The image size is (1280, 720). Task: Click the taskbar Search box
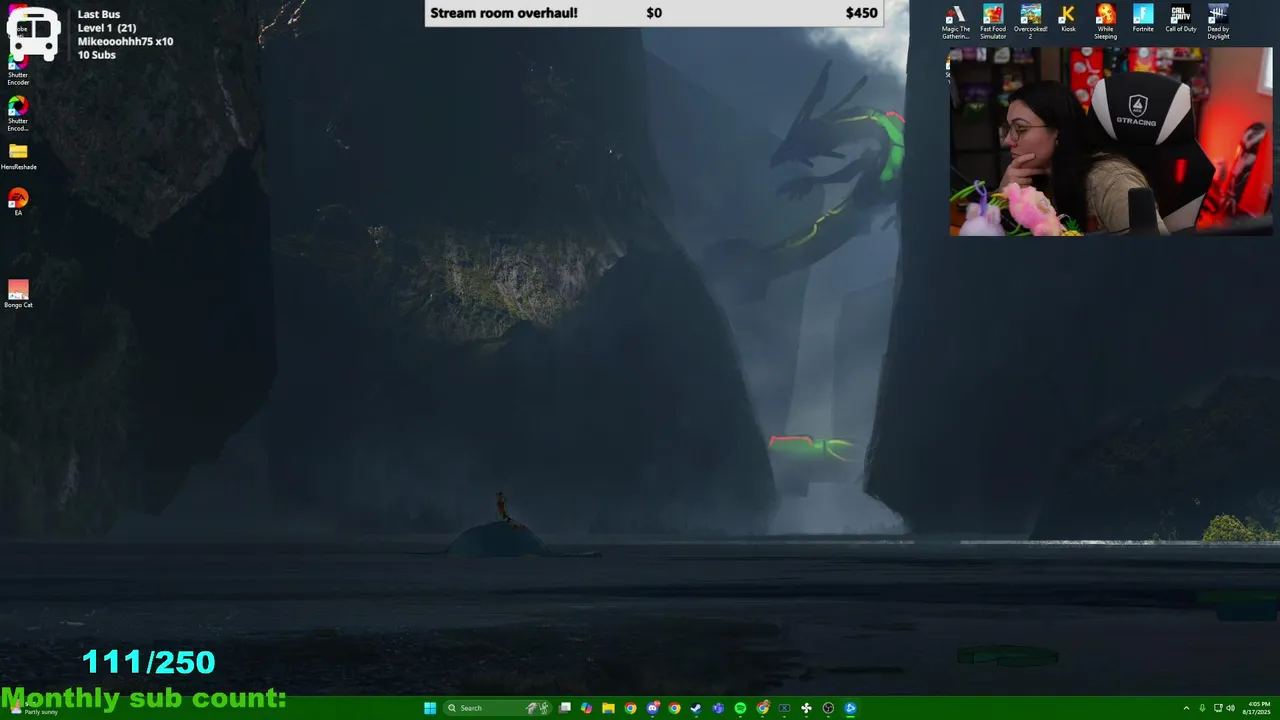[x=497, y=708]
